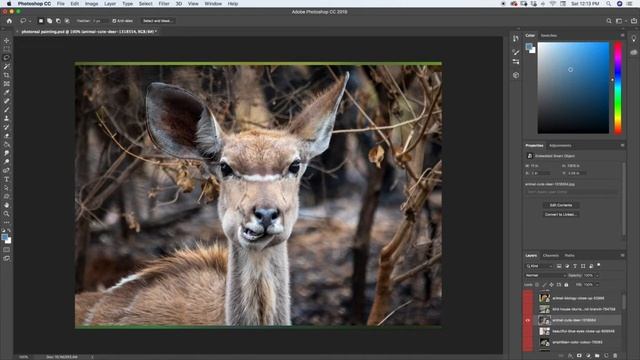Viewport: 640px width, 360px height.
Task: Toggle Lock transparent pixels
Action: coord(537,285)
